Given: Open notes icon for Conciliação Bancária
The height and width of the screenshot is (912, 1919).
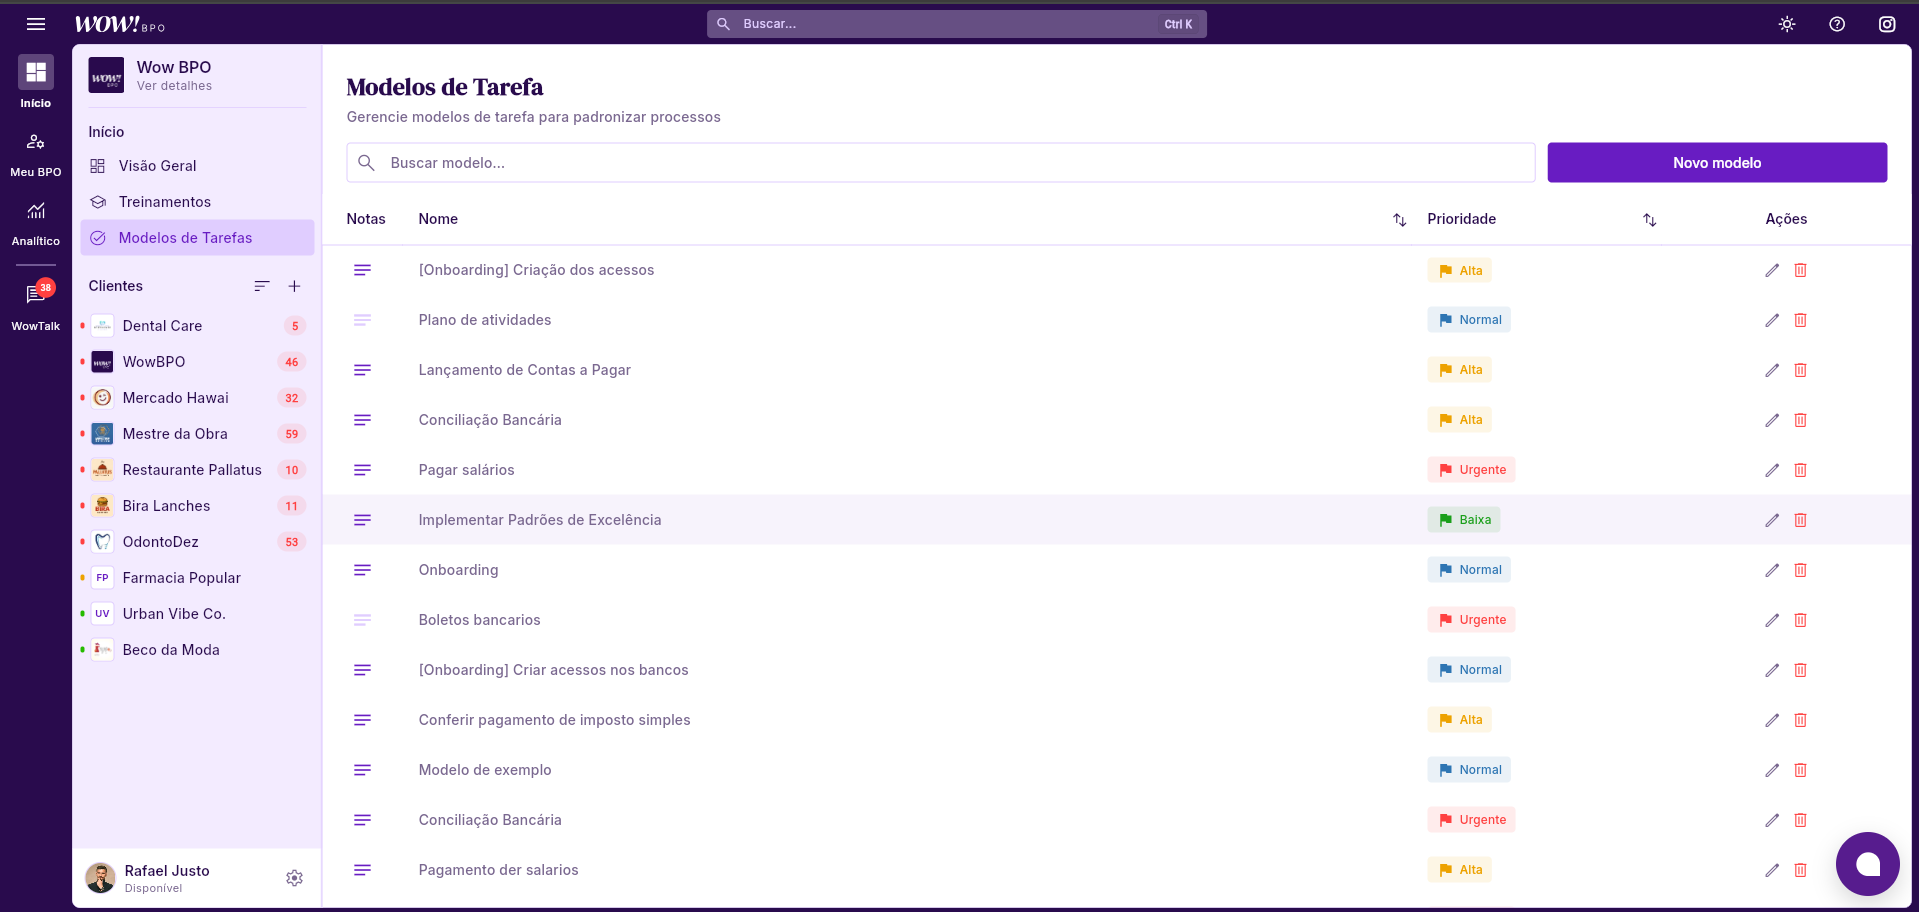Looking at the screenshot, I should tap(362, 420).
